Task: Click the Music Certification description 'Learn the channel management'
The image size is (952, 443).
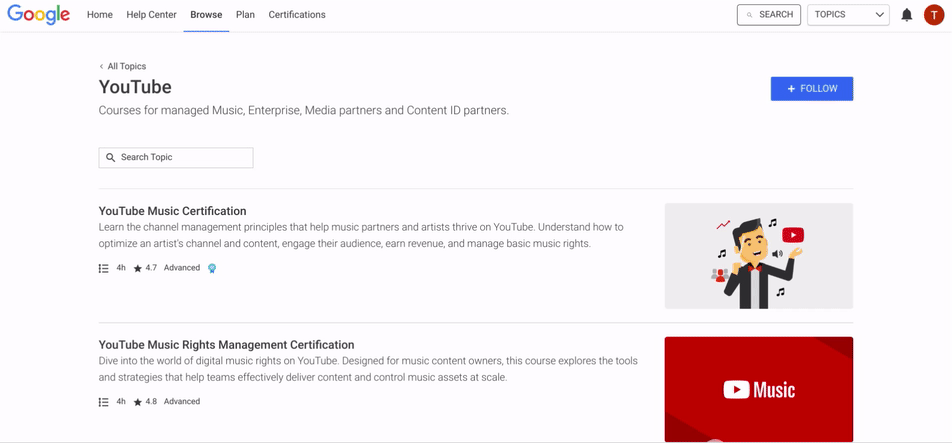Action: (x=361, y=235)
